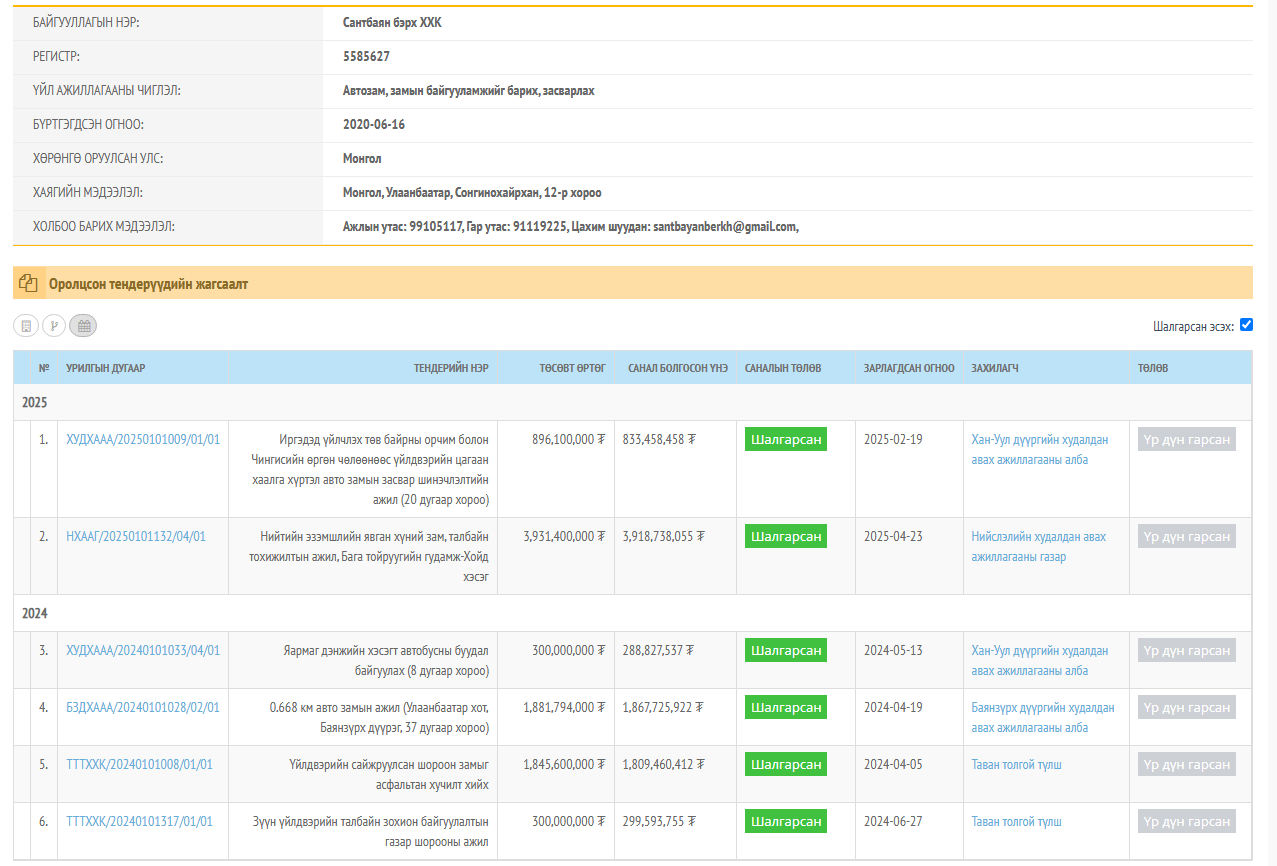Open Баянзүрх дүүргийн худалдан авах ажиллагааны алба
Viewport: 1277px width, 866px height.
pos(1042,717)
